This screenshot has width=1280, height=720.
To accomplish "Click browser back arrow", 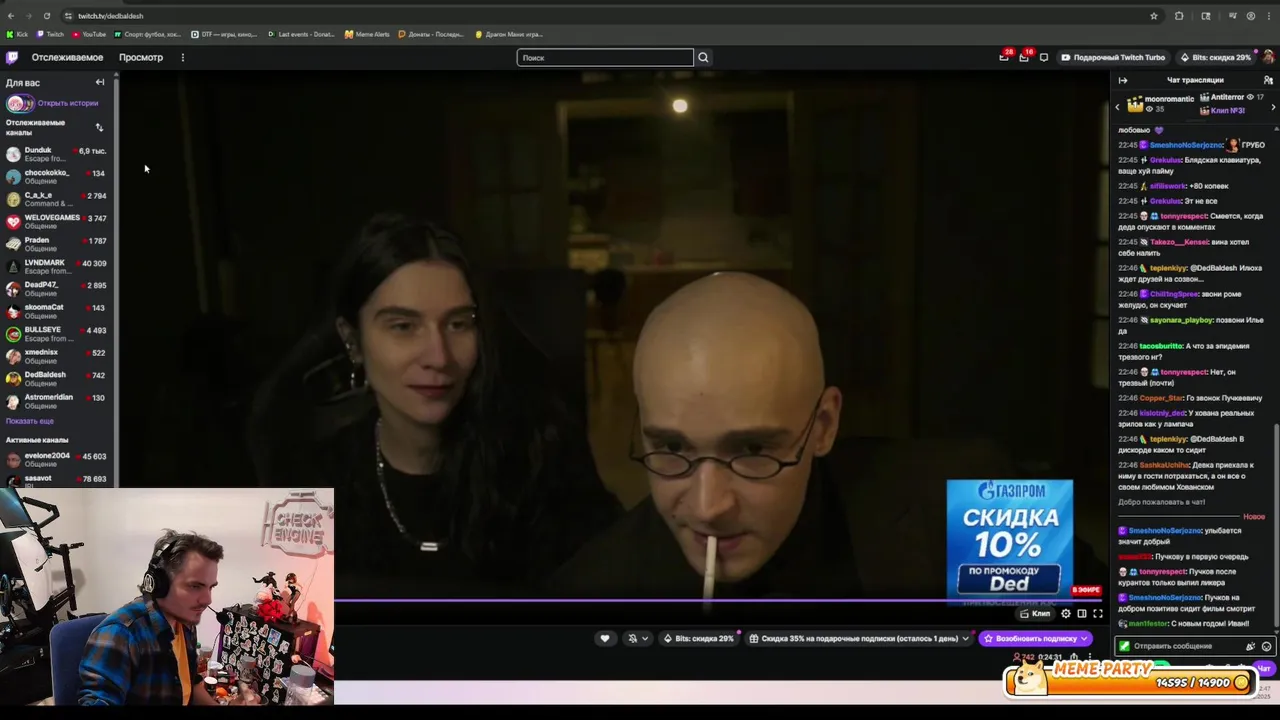I will (11, 16).
